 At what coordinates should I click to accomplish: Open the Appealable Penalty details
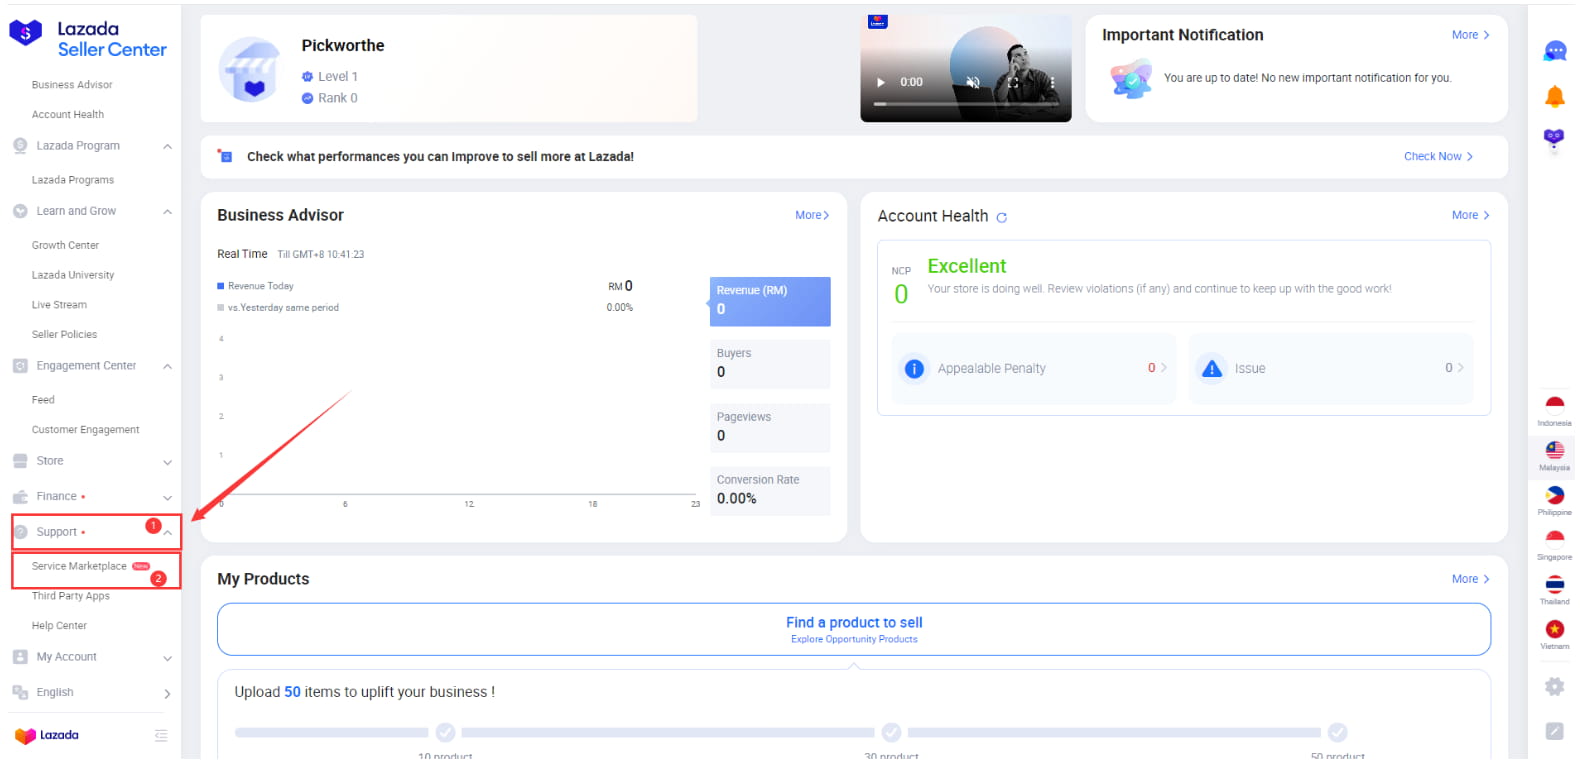pyautogui.click(x=1033, y=369)
